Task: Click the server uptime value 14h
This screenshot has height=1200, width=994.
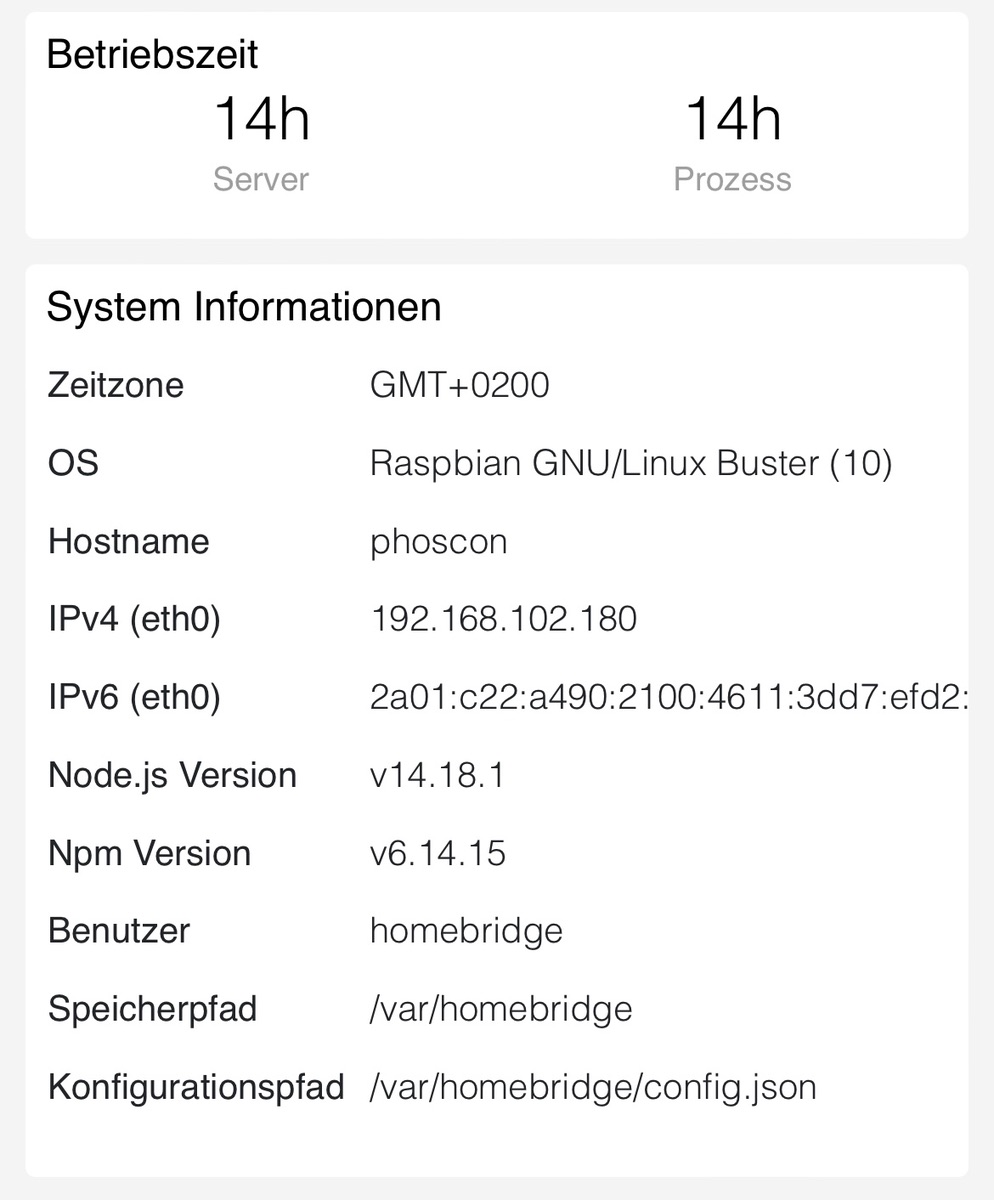Action: pos(261,119)
